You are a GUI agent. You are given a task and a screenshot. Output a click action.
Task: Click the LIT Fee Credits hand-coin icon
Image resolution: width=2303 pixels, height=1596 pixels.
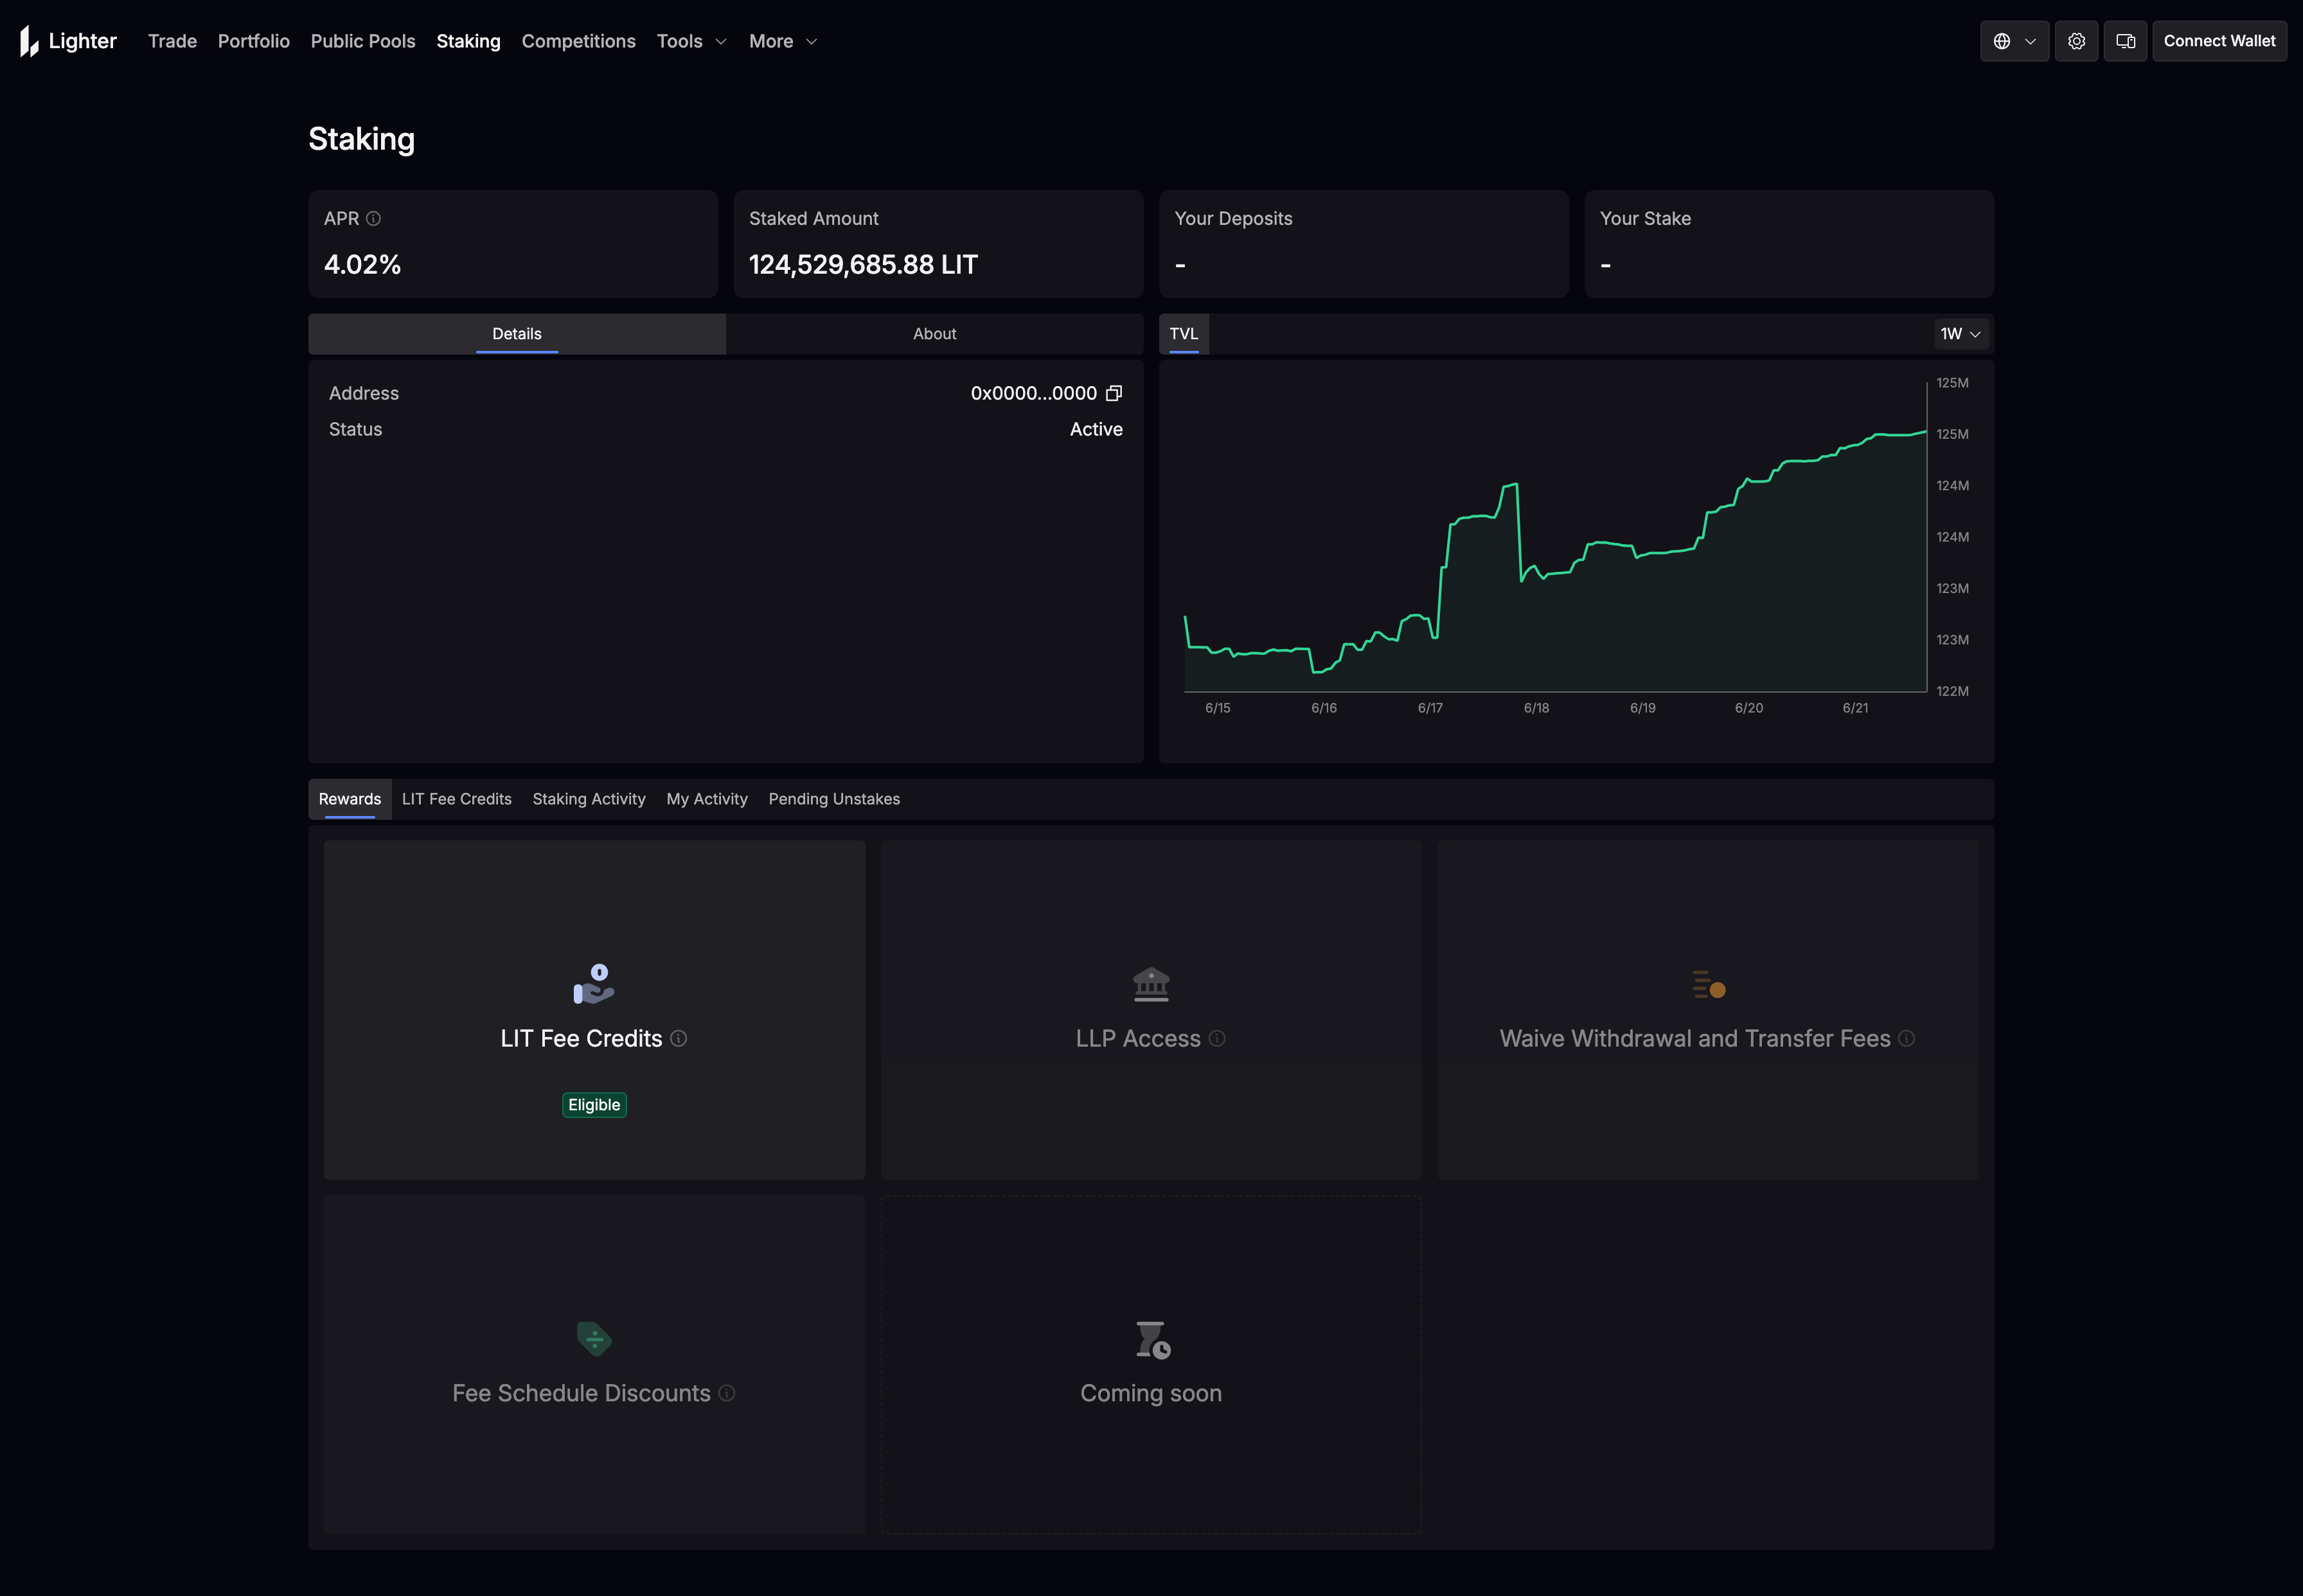coord(594,984)
